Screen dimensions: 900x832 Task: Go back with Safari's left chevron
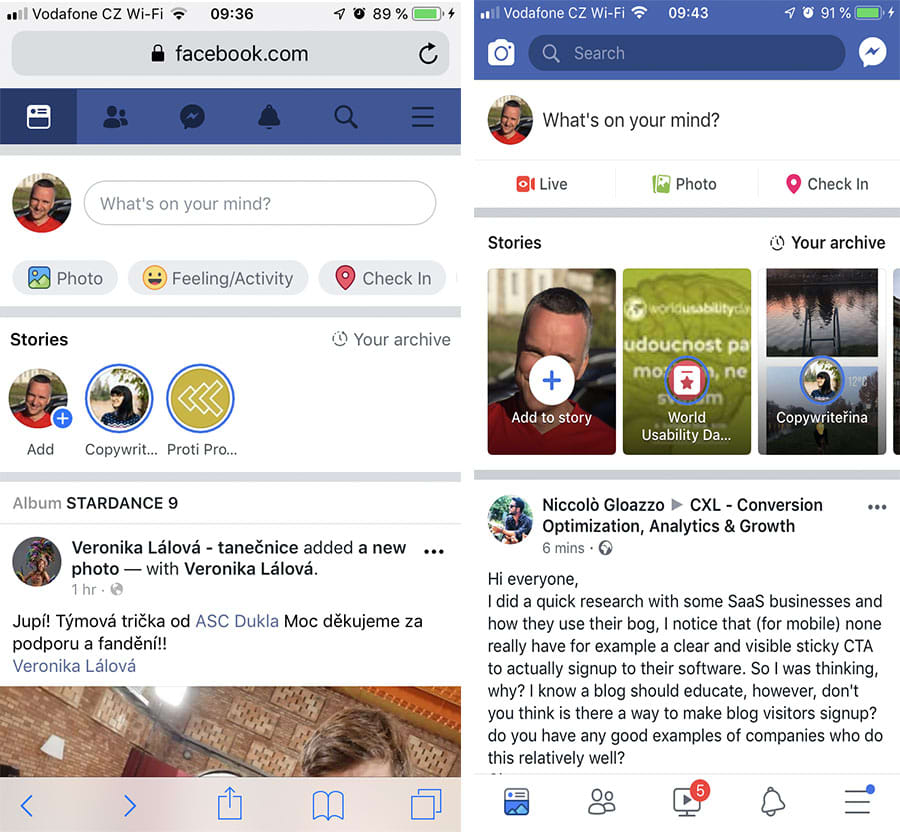tap(27, 806)
